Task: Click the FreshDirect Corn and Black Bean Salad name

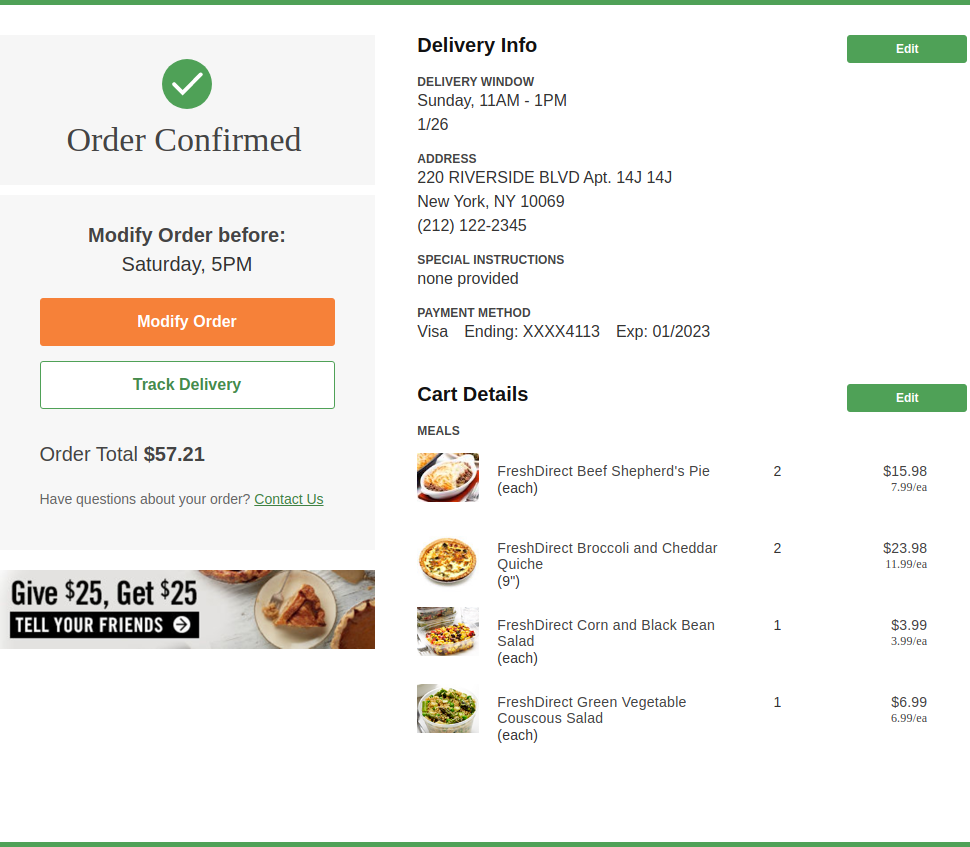Action: [x=606, y=633]
